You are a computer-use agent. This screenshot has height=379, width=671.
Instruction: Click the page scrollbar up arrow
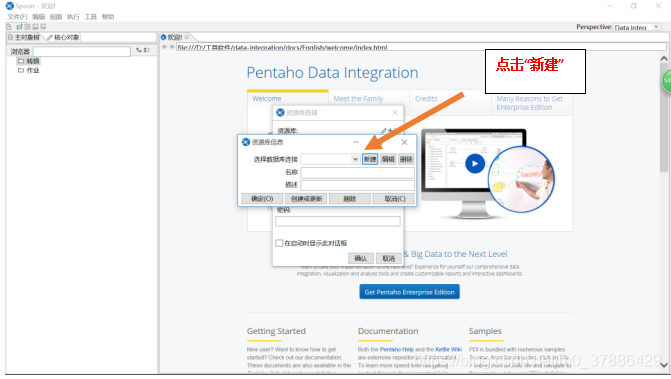pyautogui.click(x=664, y=59)
